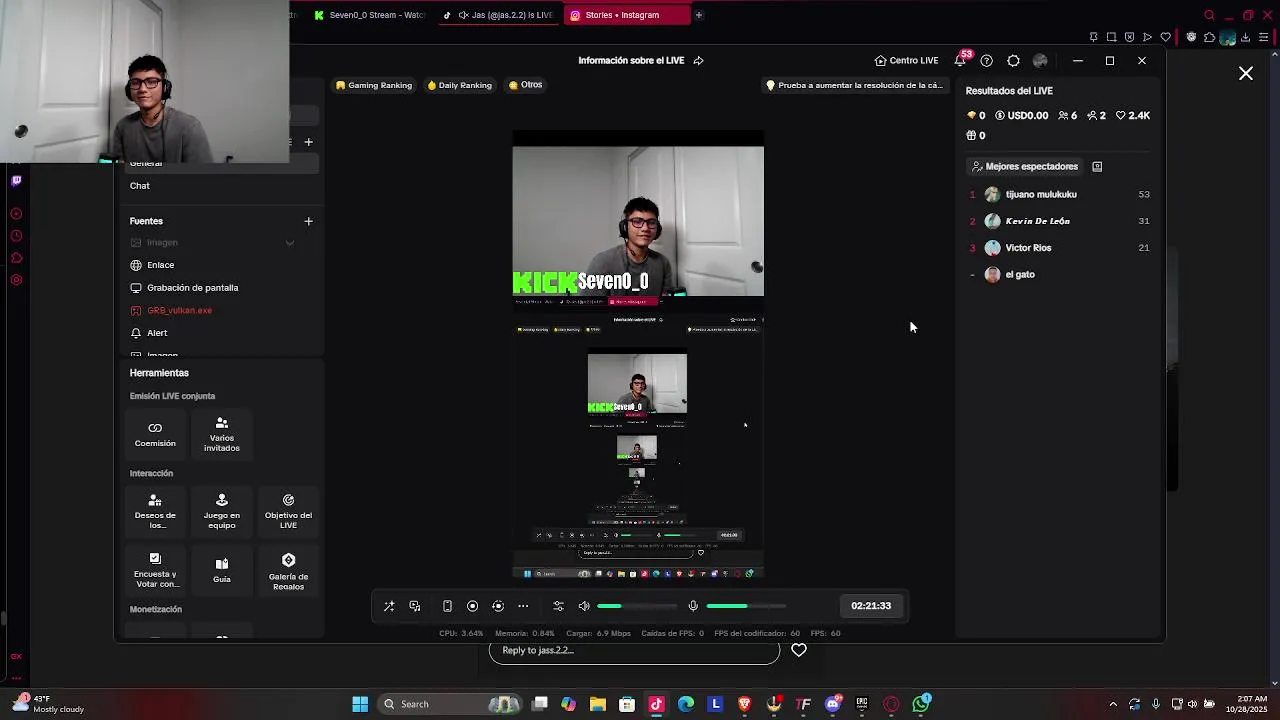Open the Daily Ranking tab

[x=459, y=85]
